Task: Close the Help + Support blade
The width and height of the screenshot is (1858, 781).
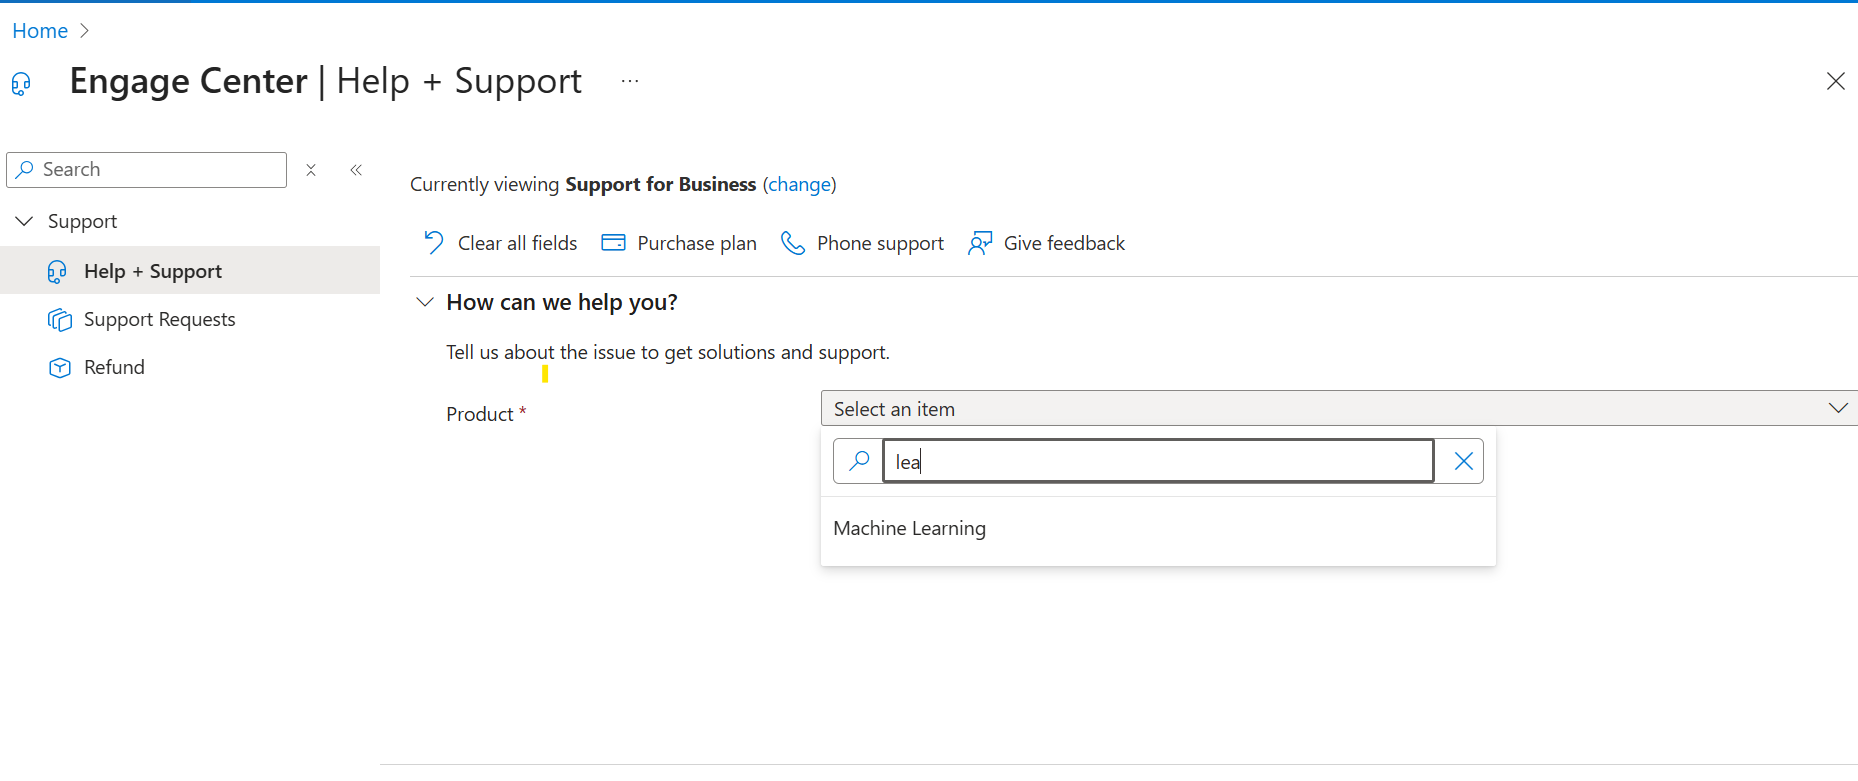Action: [1835, 81]
